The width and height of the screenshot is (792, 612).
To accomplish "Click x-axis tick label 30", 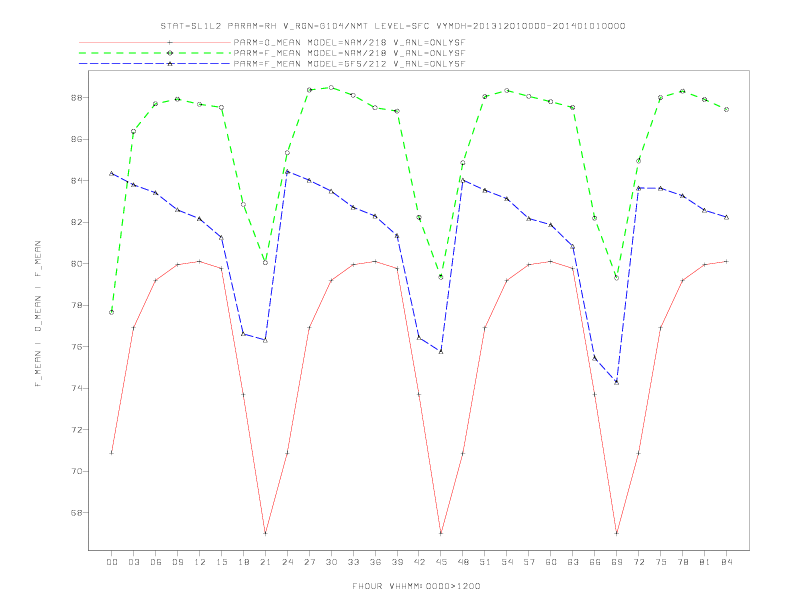I will pos(331,562).
